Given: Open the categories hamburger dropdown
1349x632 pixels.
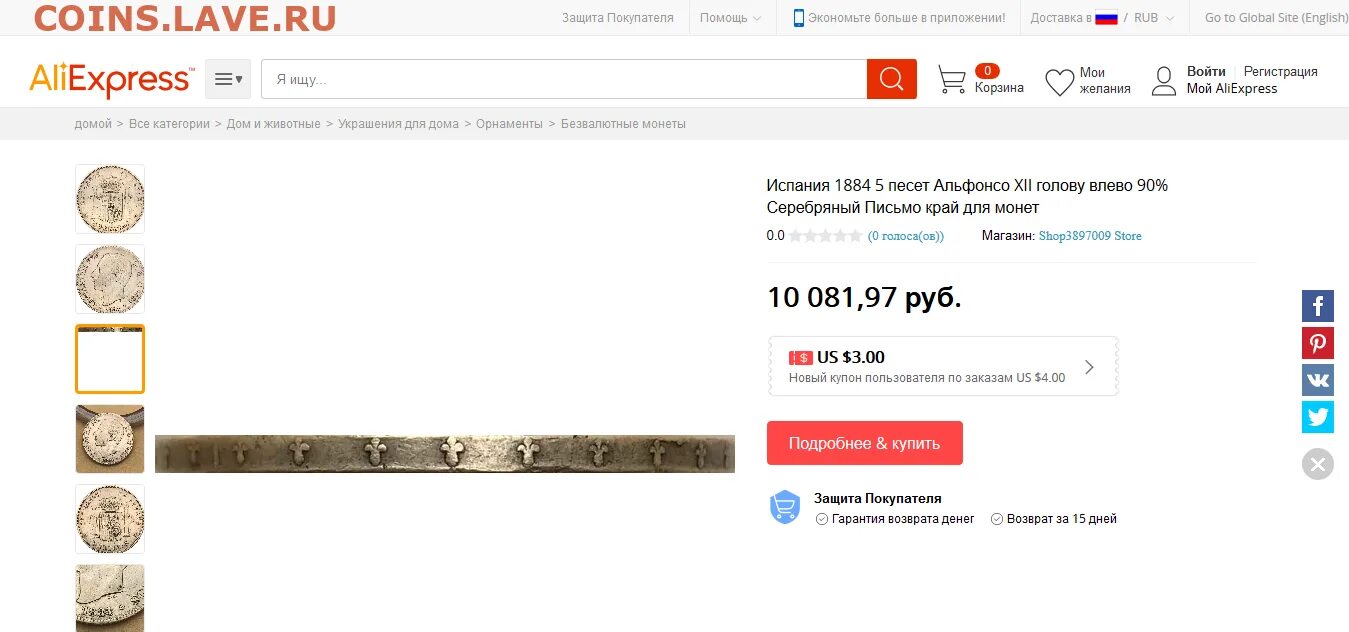Looking at the screenshot, I should click(228, 79).
